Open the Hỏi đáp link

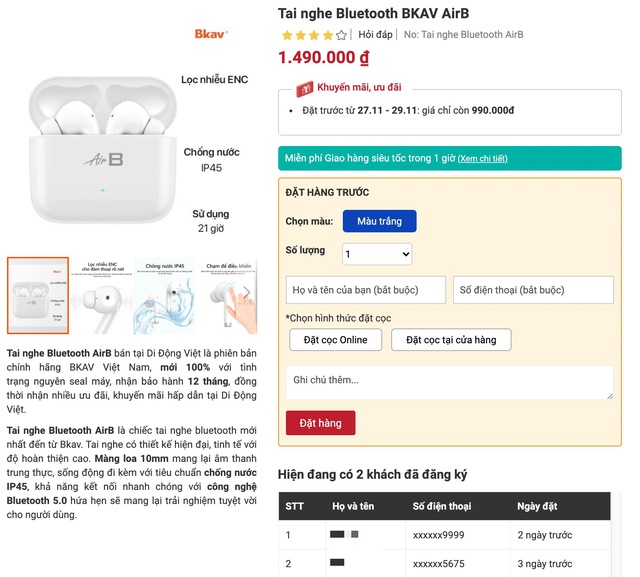(375, 35)
